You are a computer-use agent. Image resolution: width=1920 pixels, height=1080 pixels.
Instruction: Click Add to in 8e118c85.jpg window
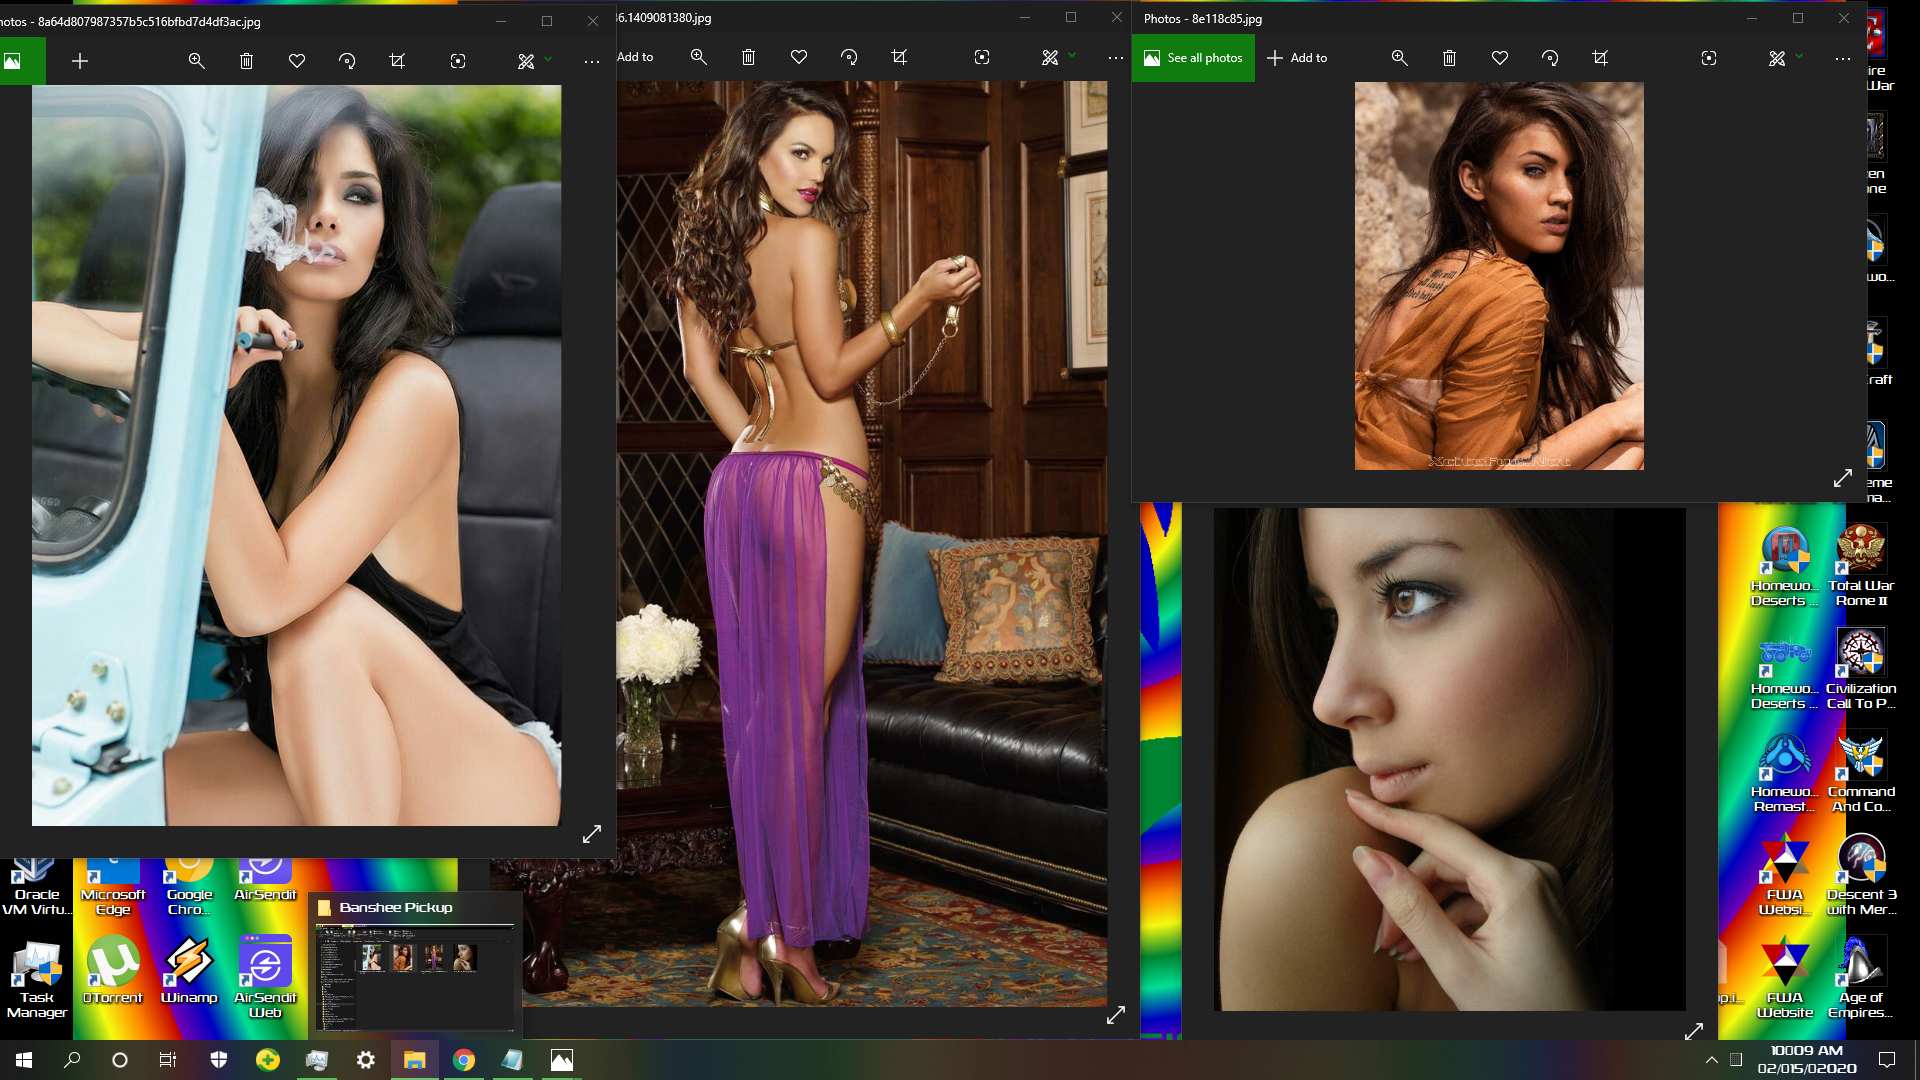1297,58
